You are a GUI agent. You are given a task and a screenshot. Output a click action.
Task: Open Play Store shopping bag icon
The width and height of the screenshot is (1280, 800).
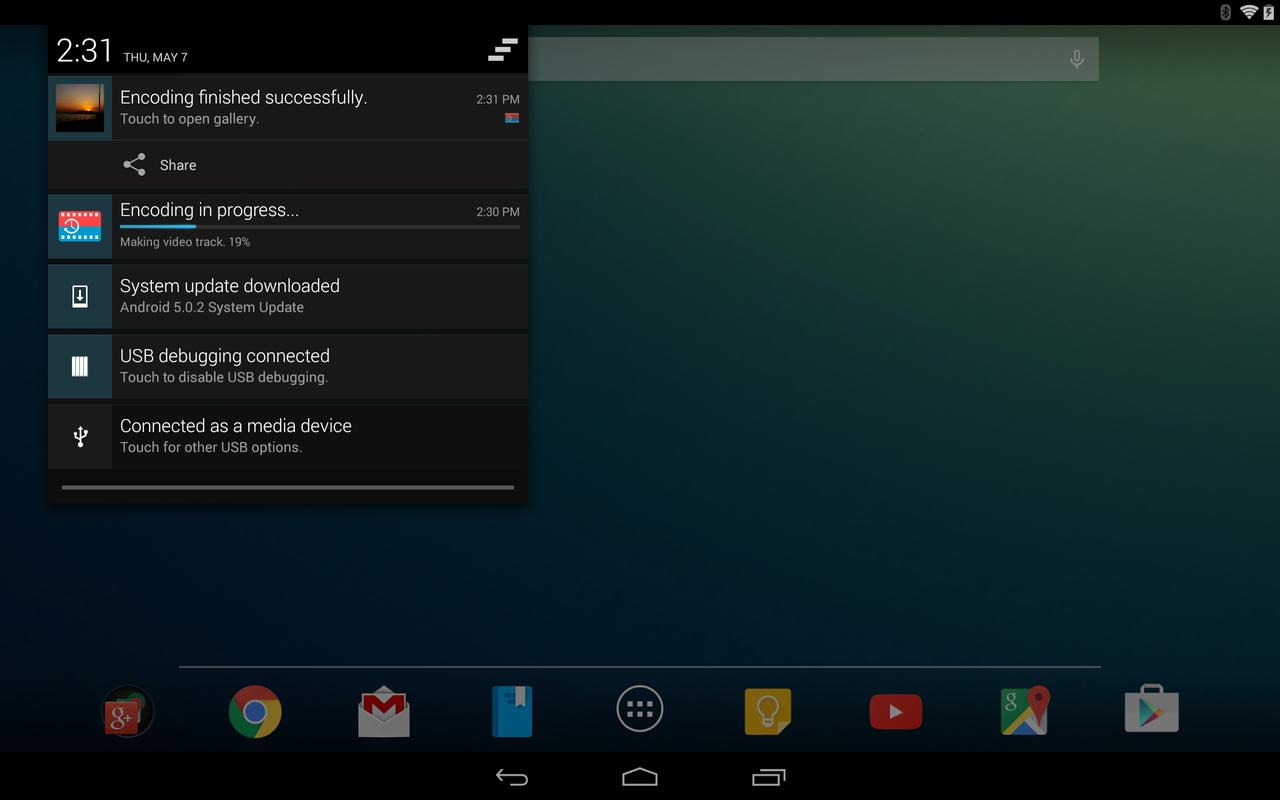coord(1152,710)
